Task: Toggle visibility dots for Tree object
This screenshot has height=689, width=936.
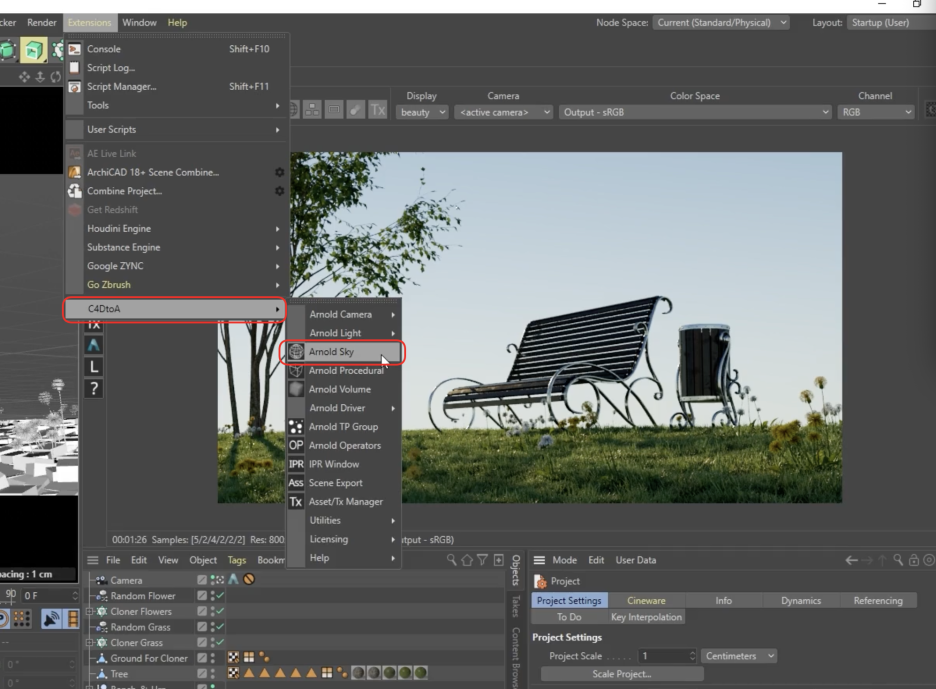Action: pyautogui.click(x=213, y=673)
